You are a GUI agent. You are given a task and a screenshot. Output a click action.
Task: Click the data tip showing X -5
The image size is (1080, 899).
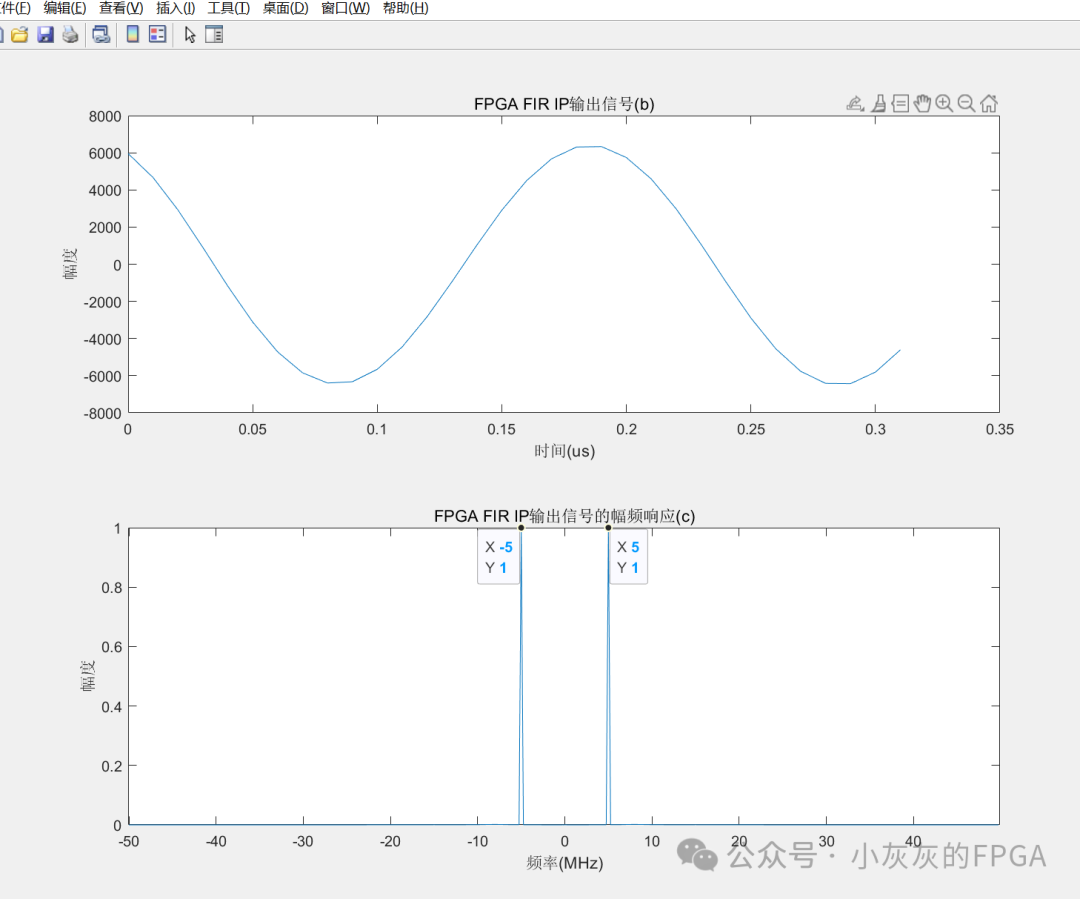(x=499, y=557)
